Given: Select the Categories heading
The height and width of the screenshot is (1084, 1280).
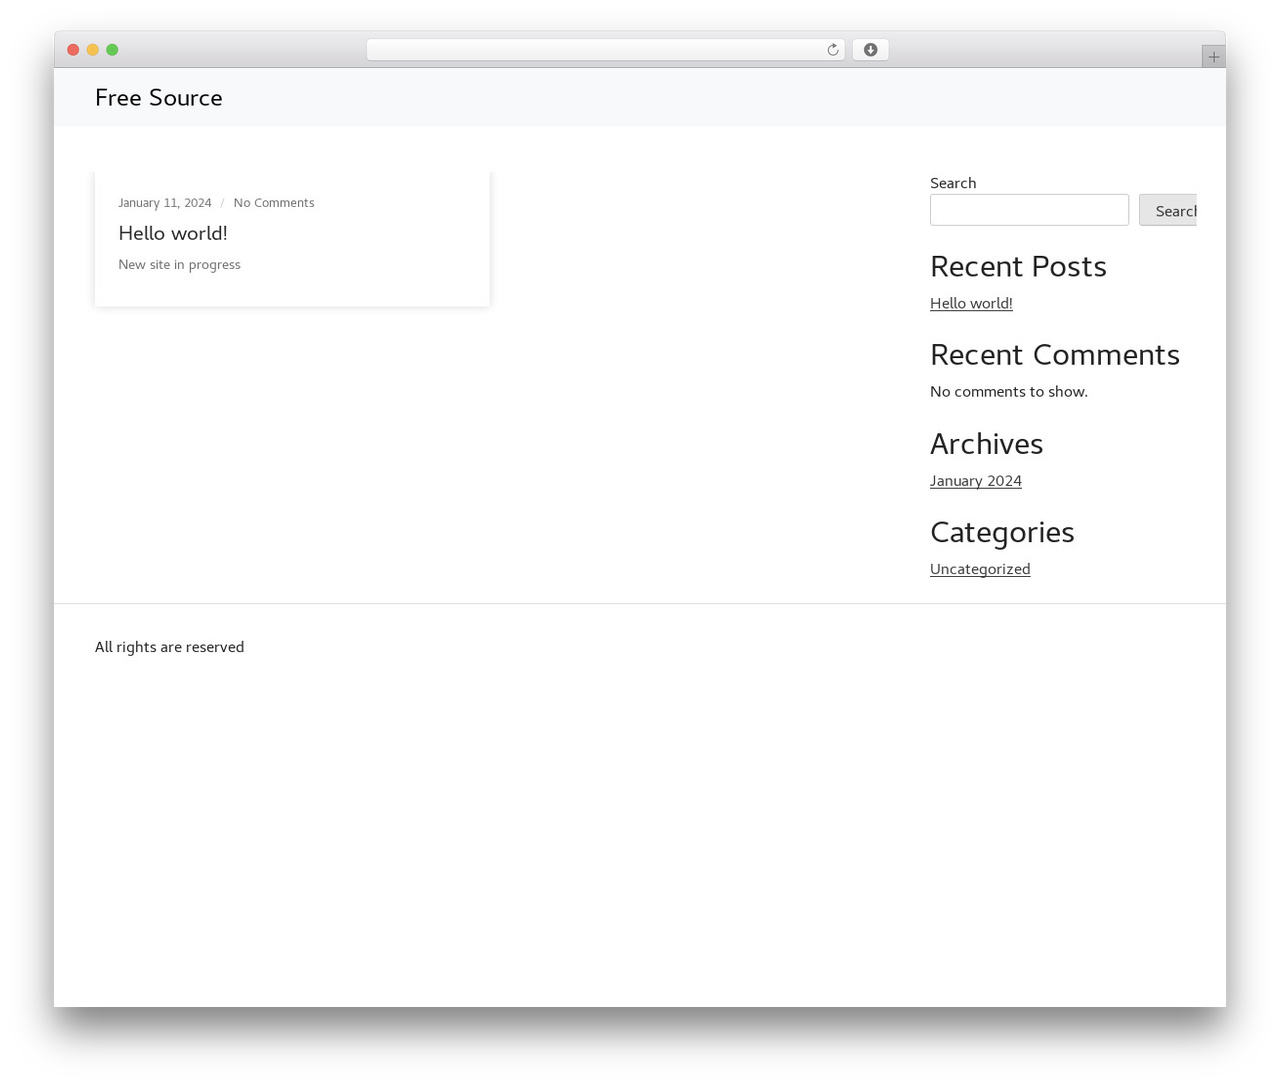Looking at the screenshot, I should [1002, 533].
